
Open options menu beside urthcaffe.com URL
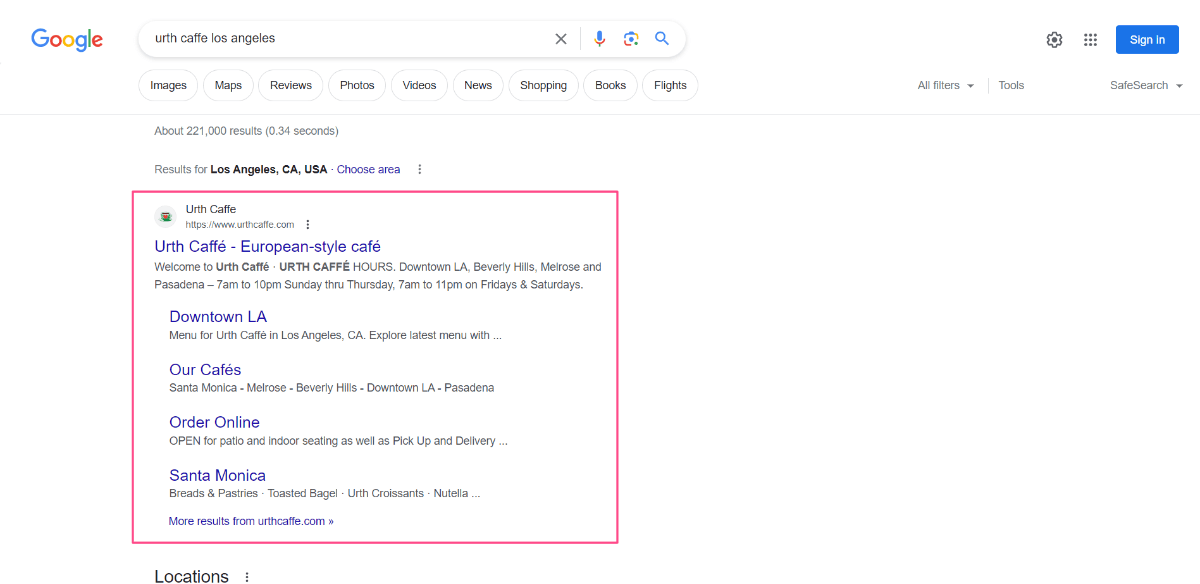(308, 225)
